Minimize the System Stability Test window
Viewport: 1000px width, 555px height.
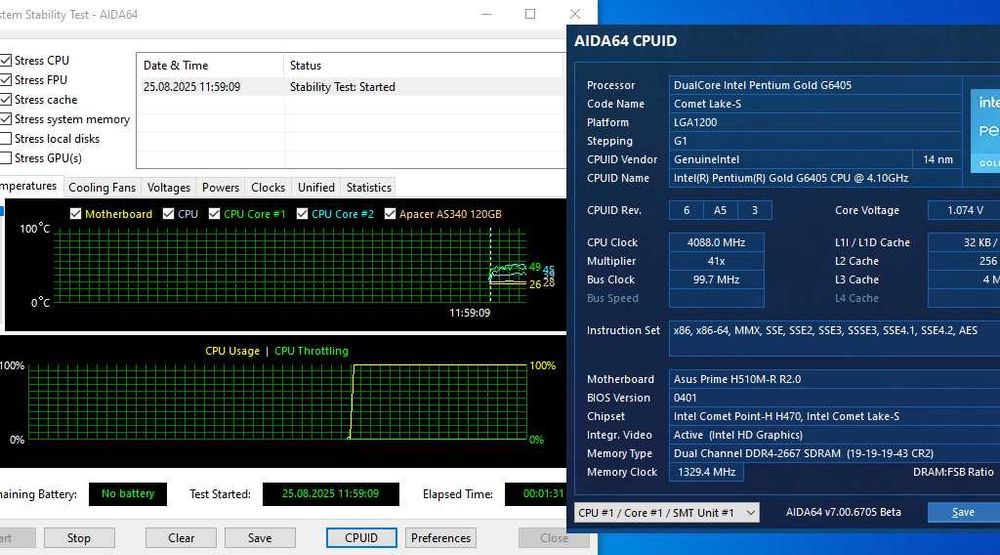pos(486,14)
